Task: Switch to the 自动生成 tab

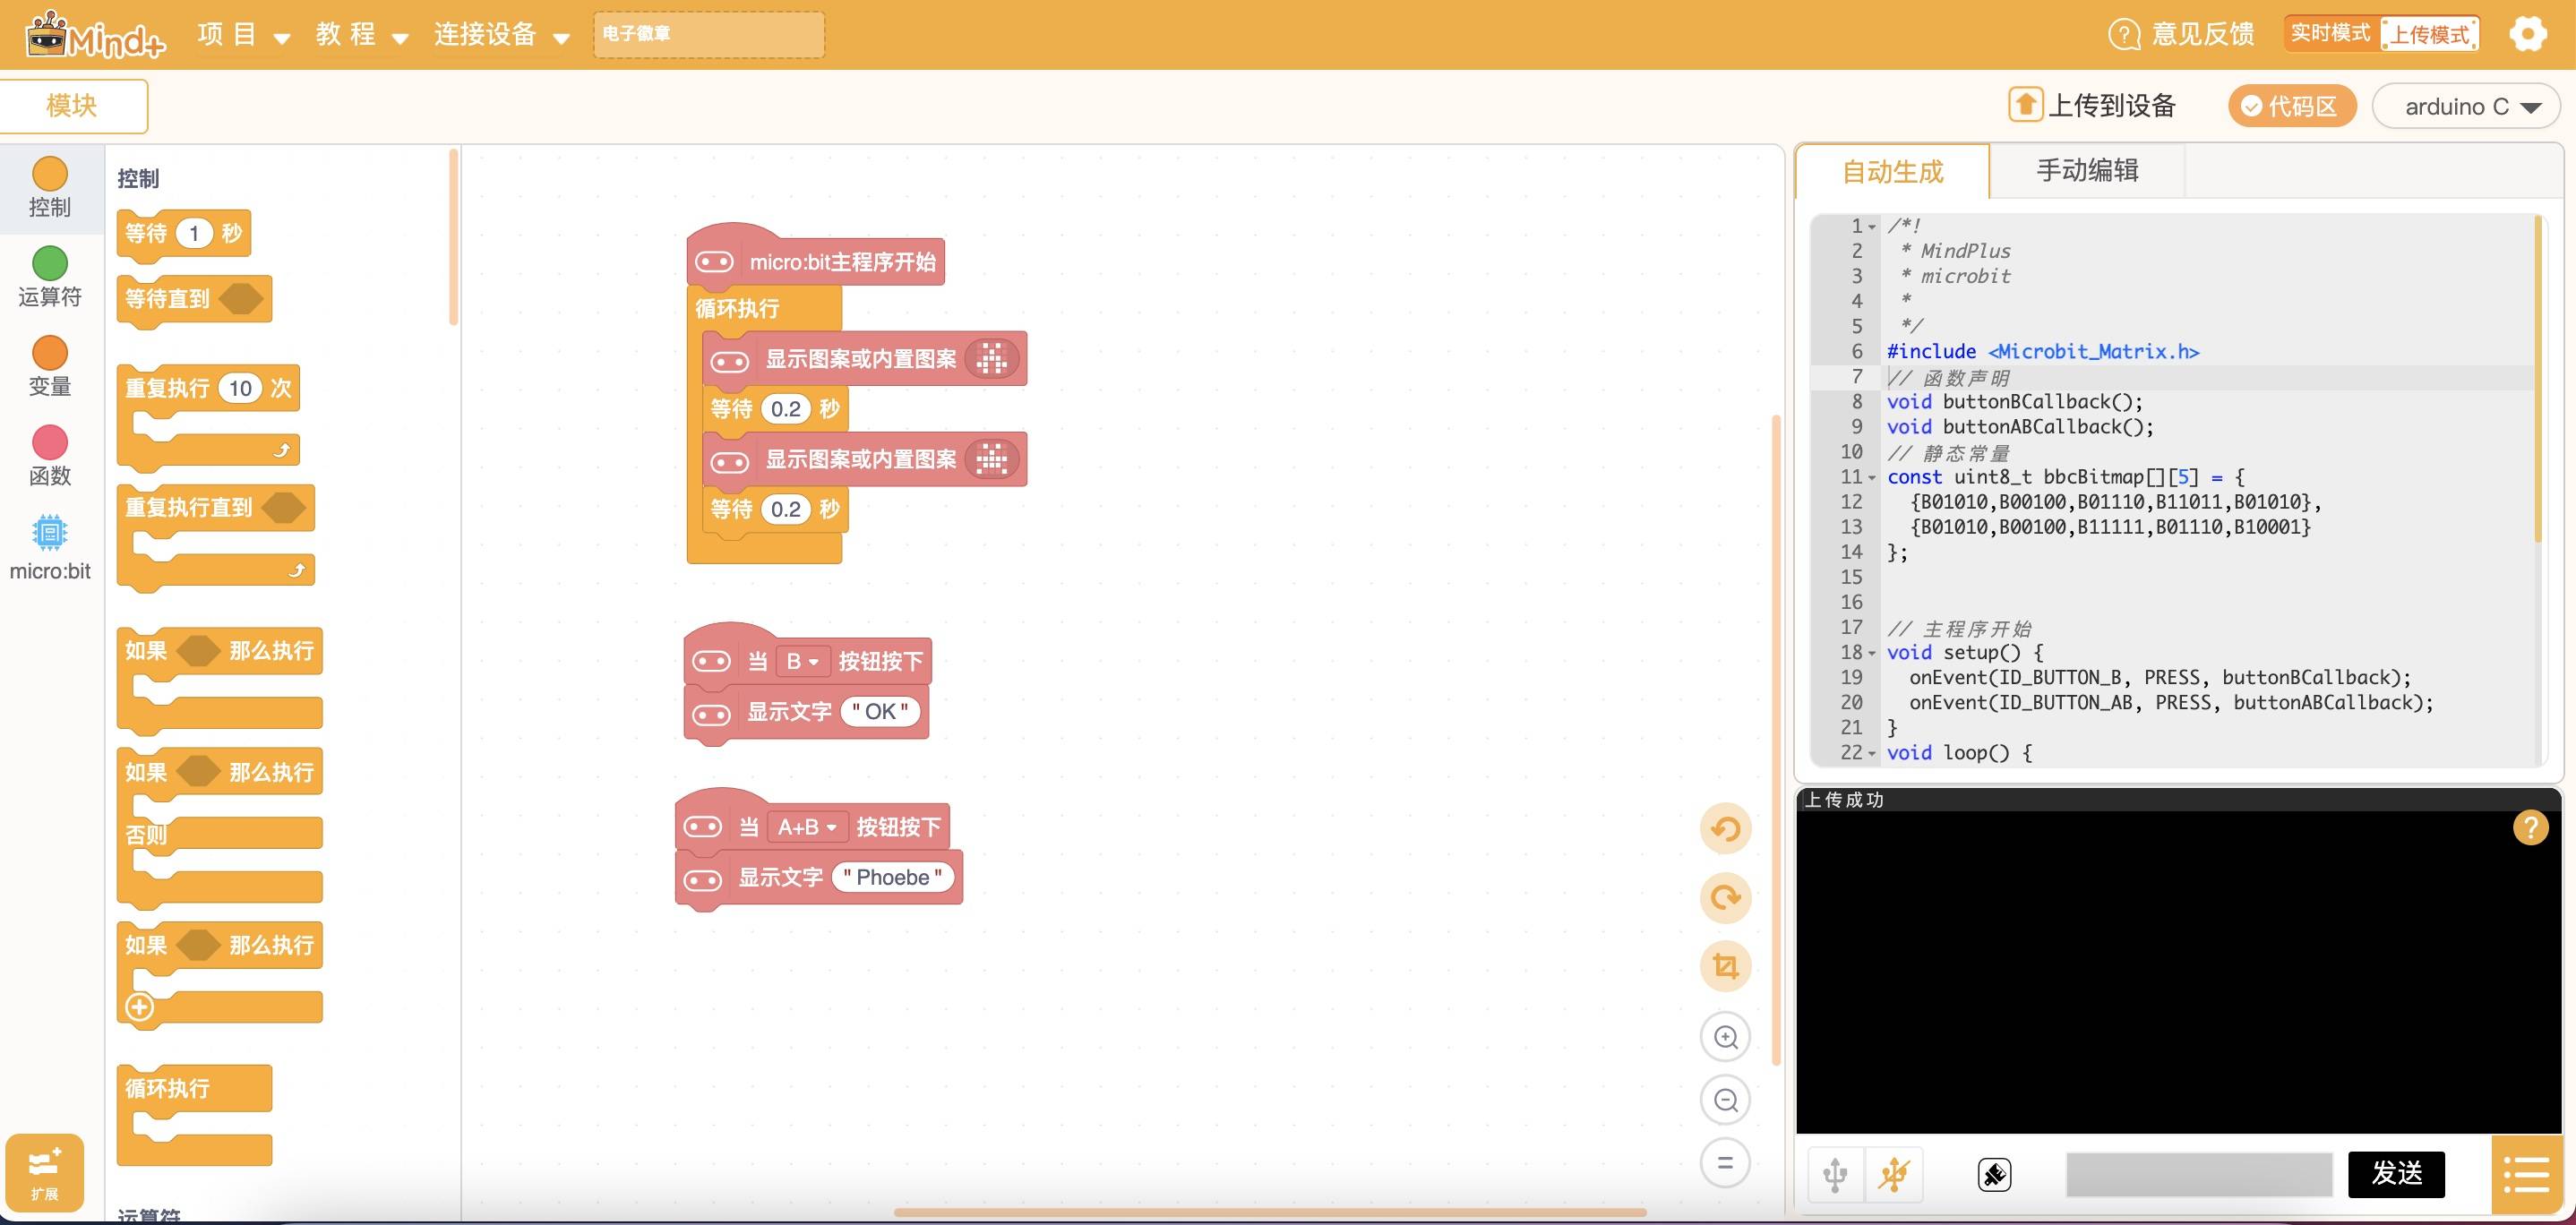Action: (x=1892, y=172)
